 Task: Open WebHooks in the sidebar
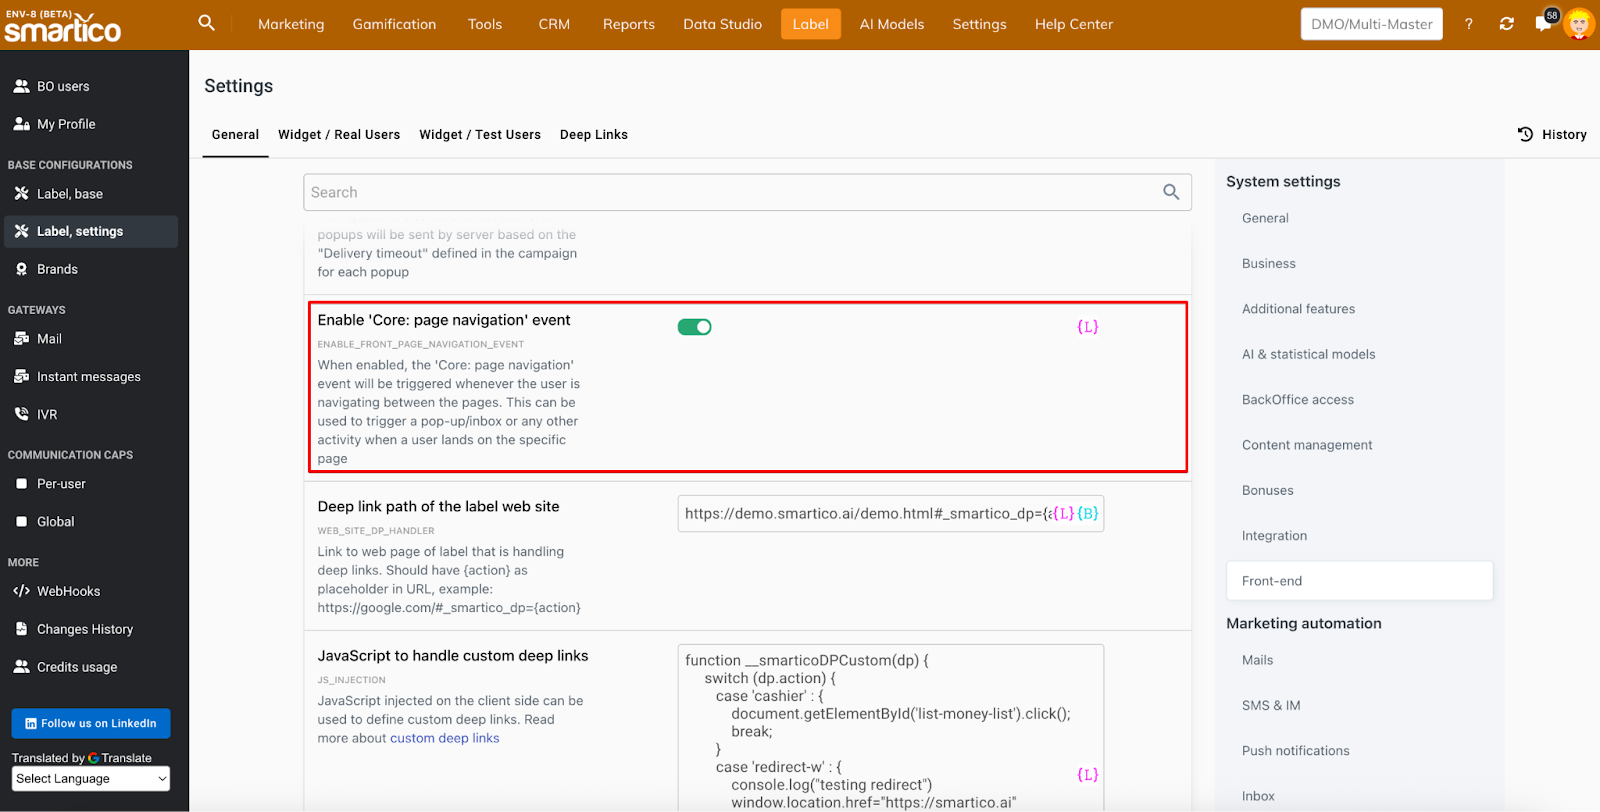tap(68, 591)
